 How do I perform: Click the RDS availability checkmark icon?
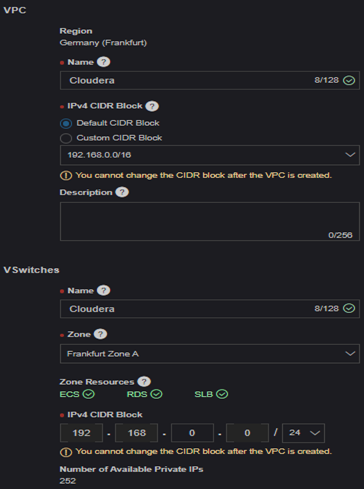[156, 394]
